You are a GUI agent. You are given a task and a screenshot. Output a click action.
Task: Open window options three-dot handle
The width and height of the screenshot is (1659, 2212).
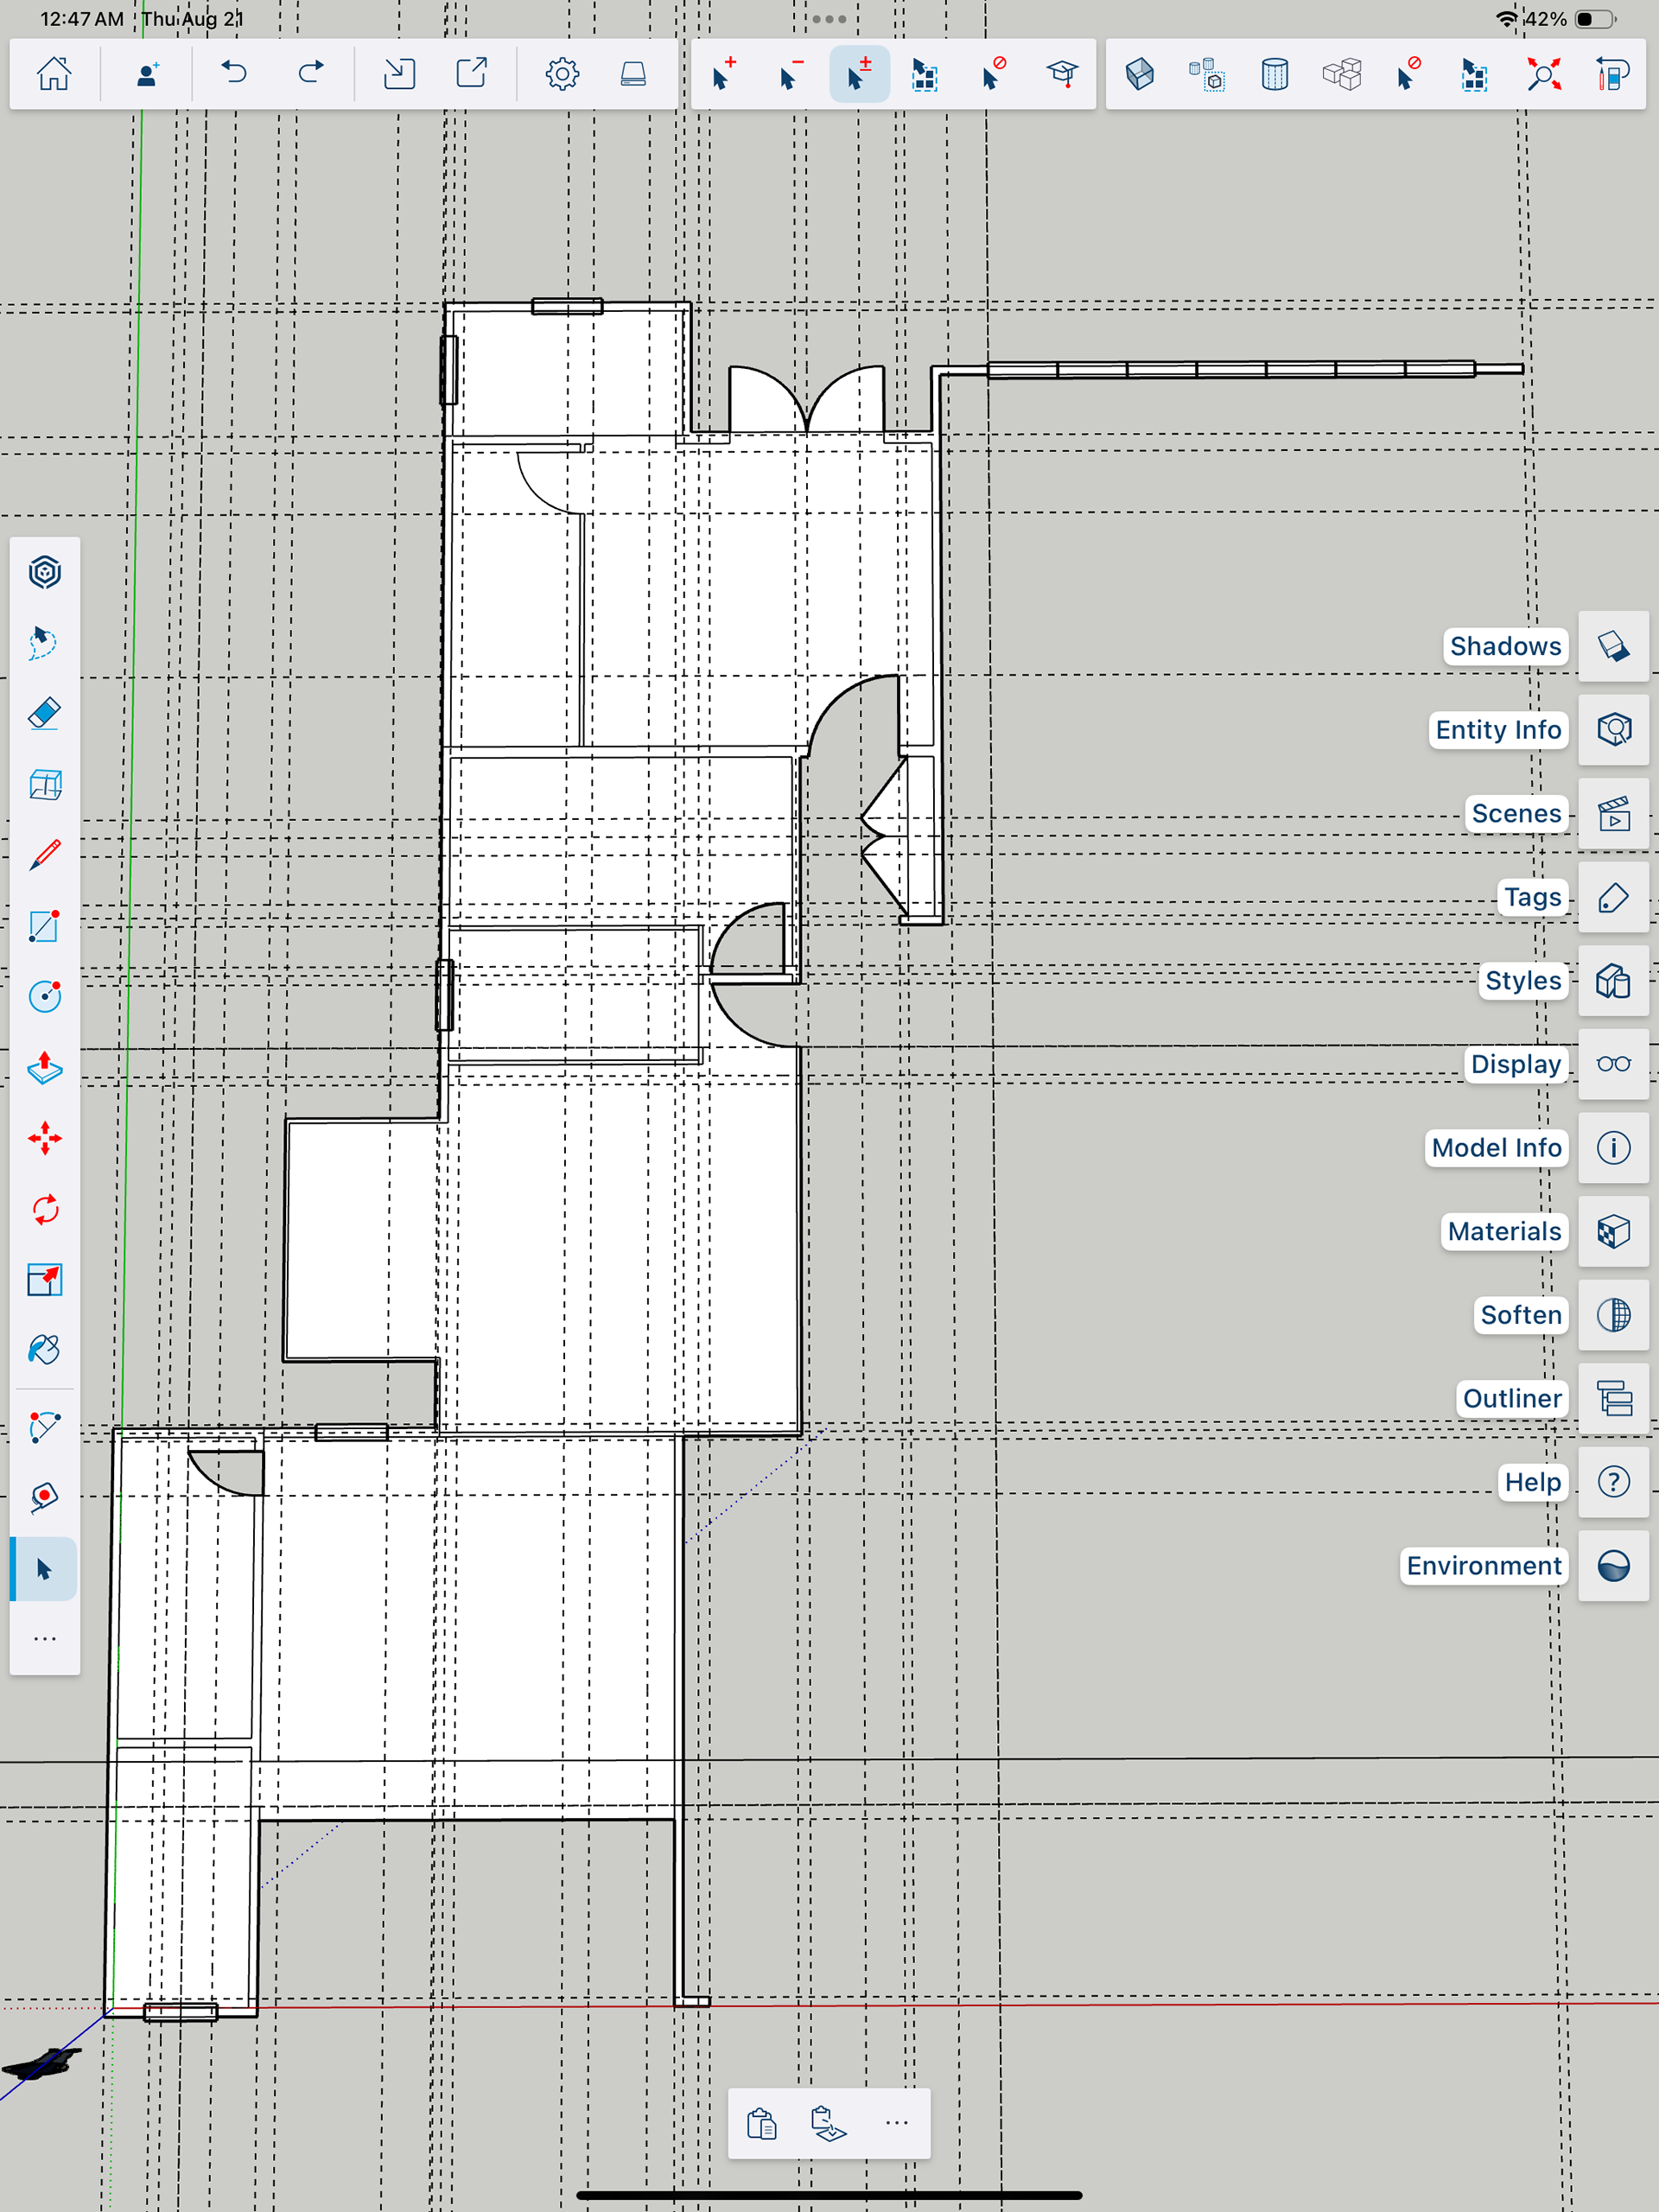pos(829,19)
